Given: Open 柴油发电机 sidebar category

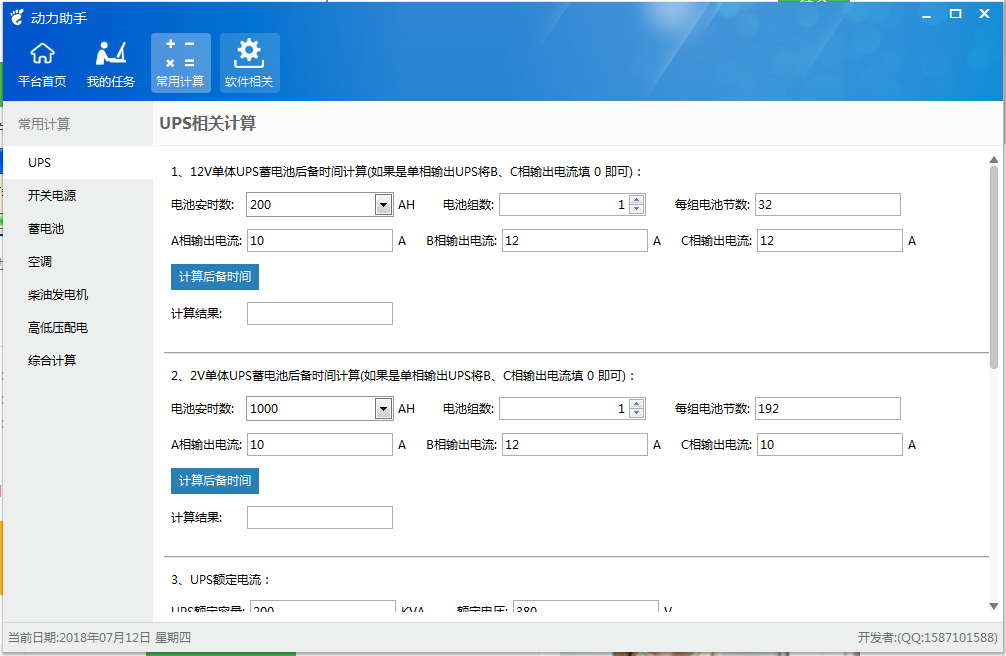Looking at the screenshot, I should click(x=58, y=295).
